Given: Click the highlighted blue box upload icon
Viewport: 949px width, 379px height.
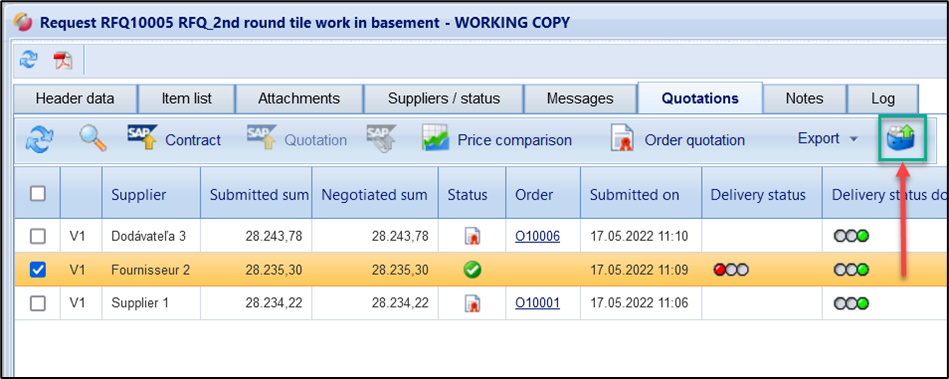Looking at the screenshot, I should click(901, 140).
